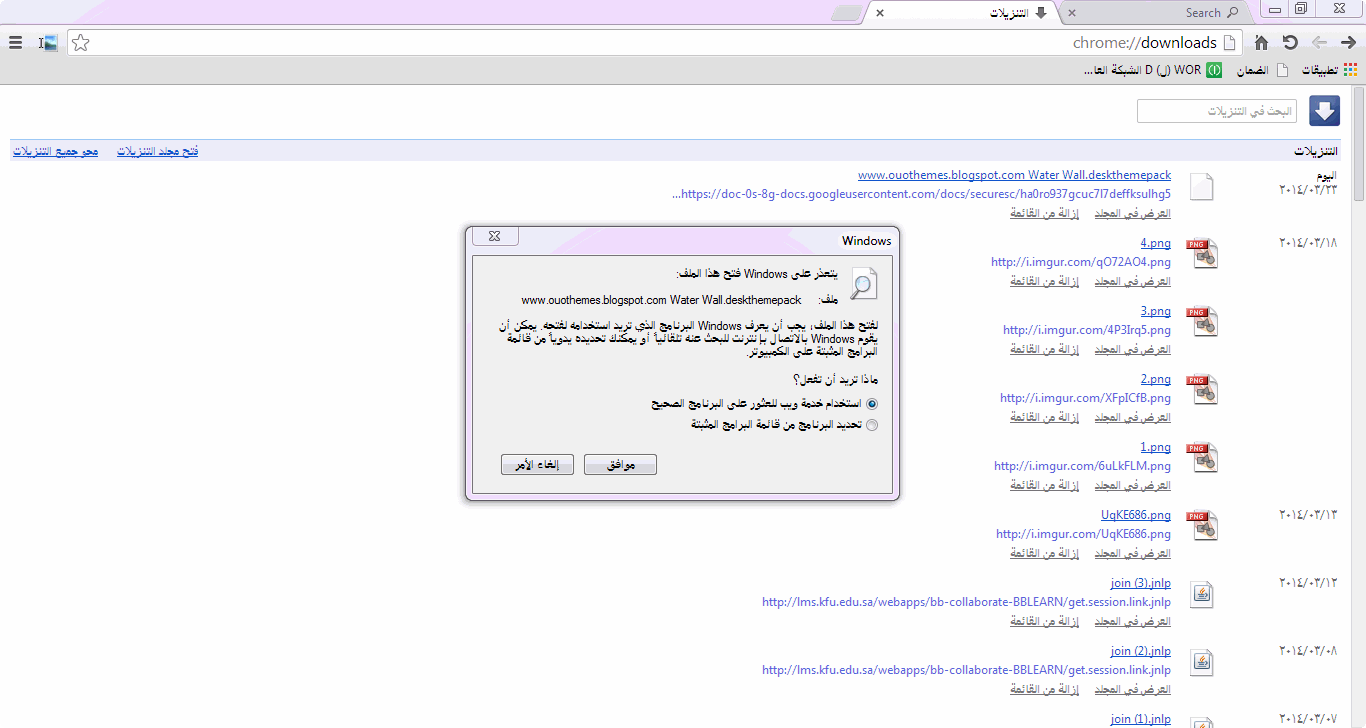The width and height of the screenshot is (1366, 728).
Task: Select choose-from-installed-programs radio option
Action: click(872, 425)
